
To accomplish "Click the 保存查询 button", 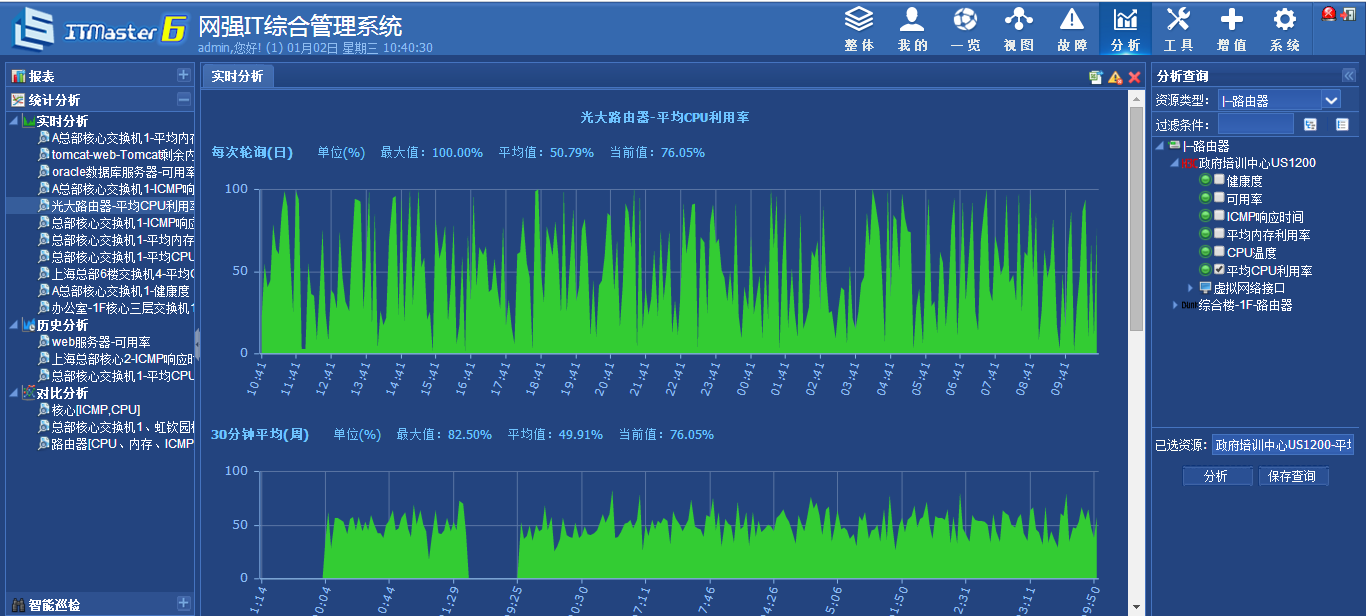I will (1293, 477).
